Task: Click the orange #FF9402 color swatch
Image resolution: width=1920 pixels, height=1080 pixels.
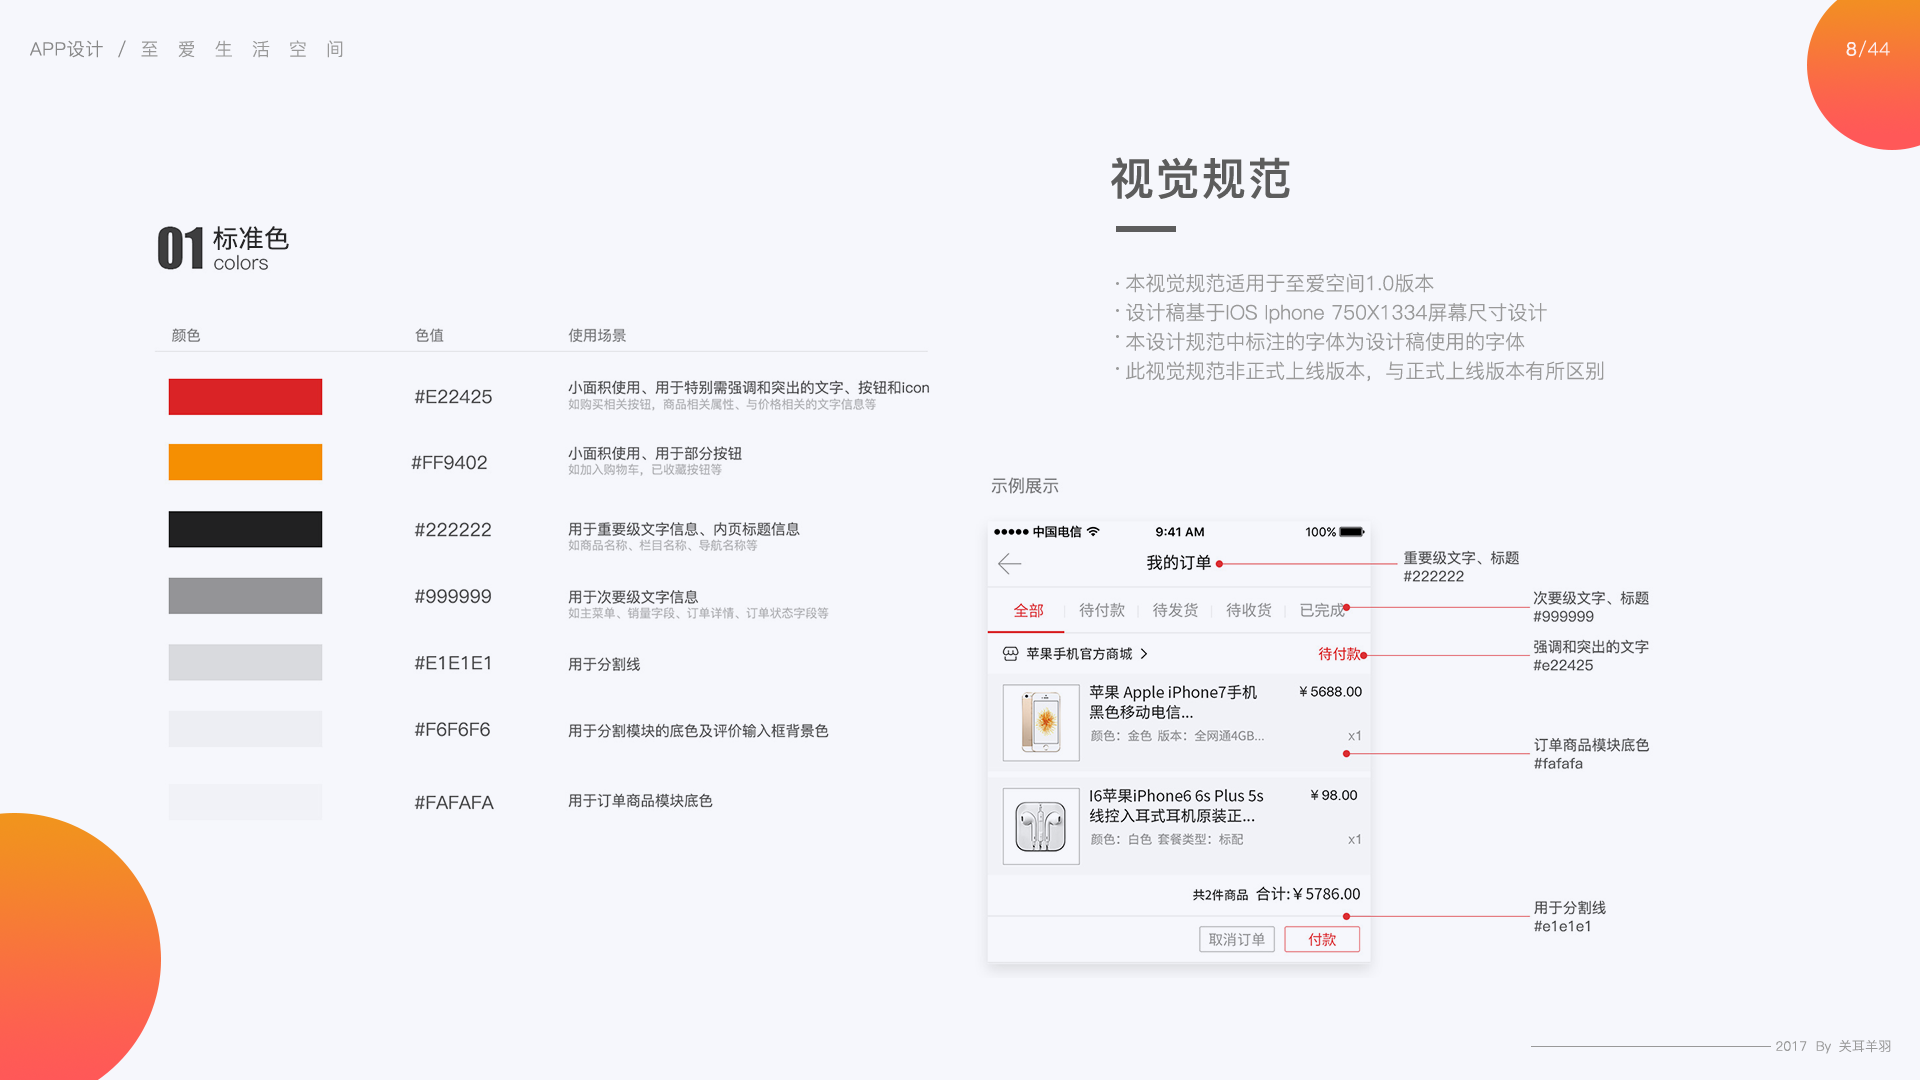Action: (x=245, y=462)
